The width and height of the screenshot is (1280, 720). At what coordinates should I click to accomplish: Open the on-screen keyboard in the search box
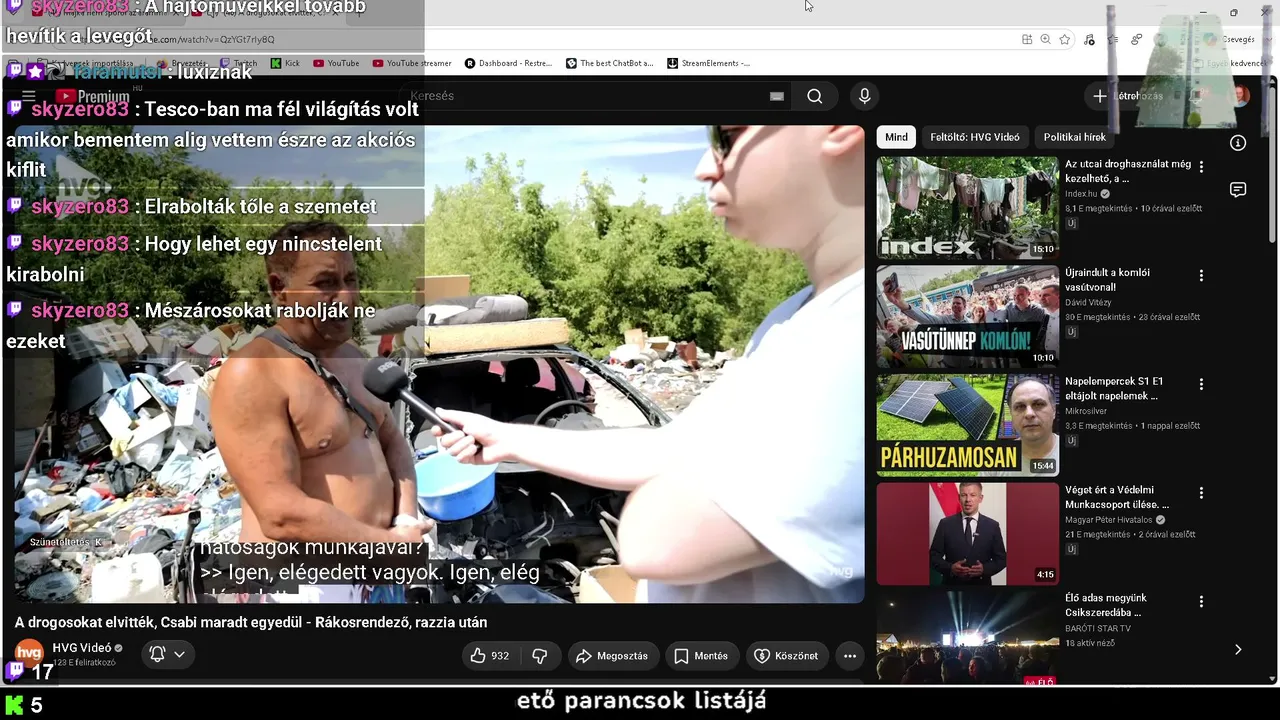777,96
